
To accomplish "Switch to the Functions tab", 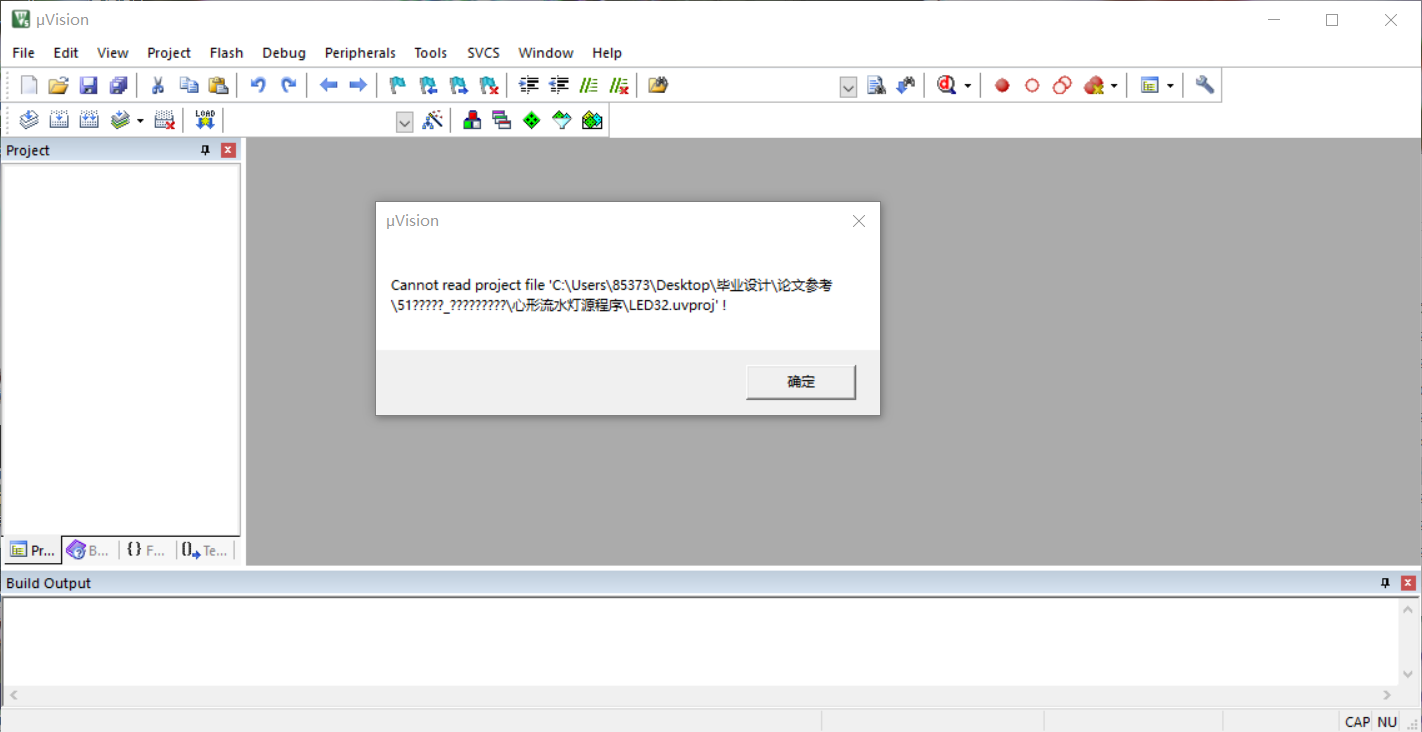I will pyautogui.click(x=146, y=550).
